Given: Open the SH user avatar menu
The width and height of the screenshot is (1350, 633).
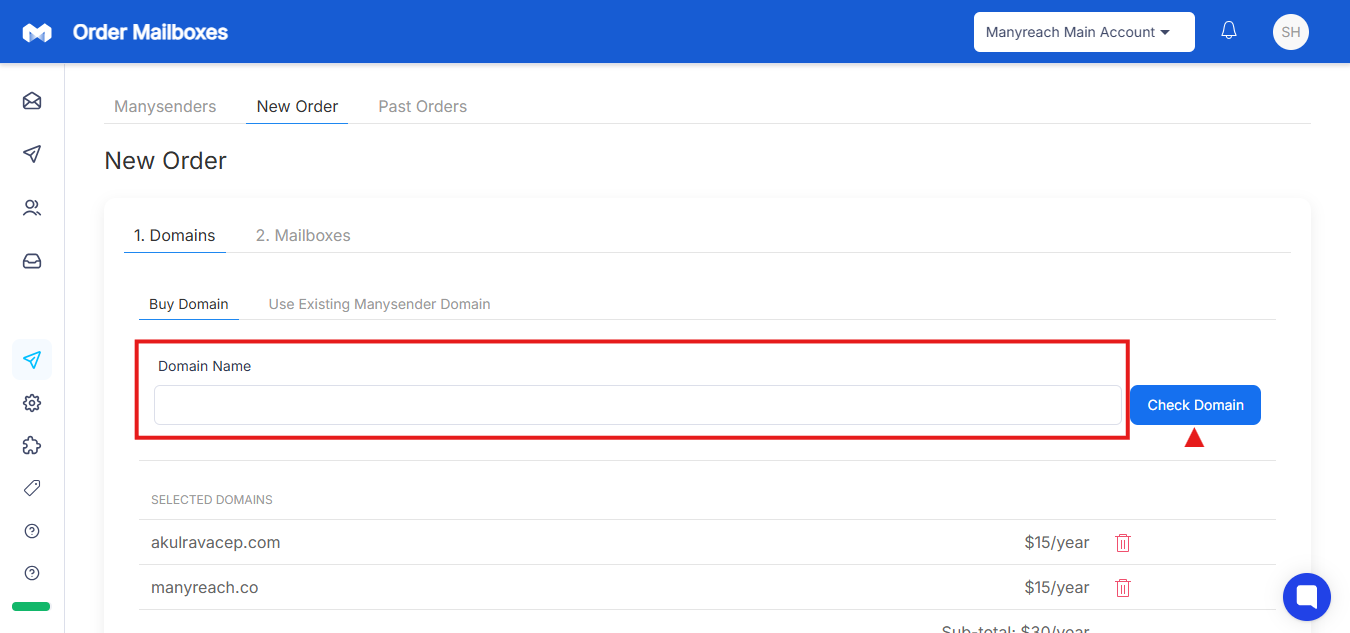Looking at the screenshot, I should [1291, 32].
